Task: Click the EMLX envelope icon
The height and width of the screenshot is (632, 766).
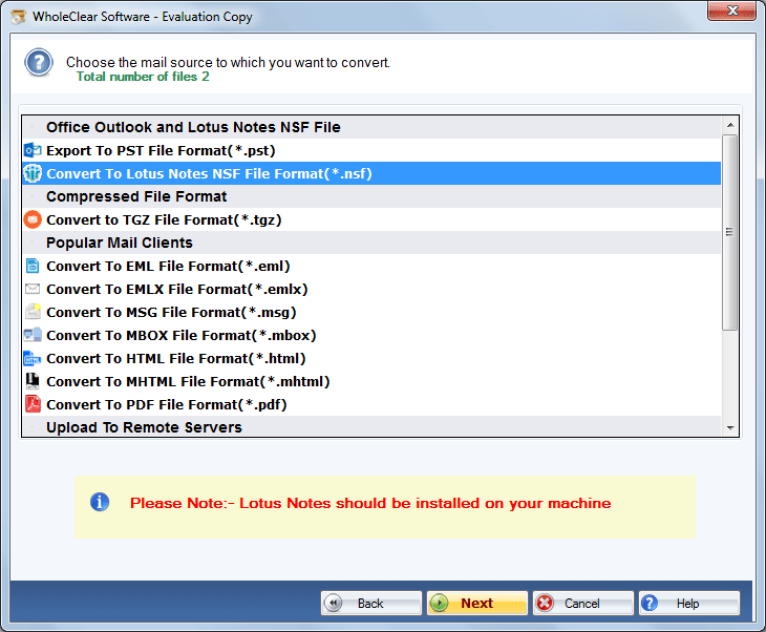Action: 32,289
